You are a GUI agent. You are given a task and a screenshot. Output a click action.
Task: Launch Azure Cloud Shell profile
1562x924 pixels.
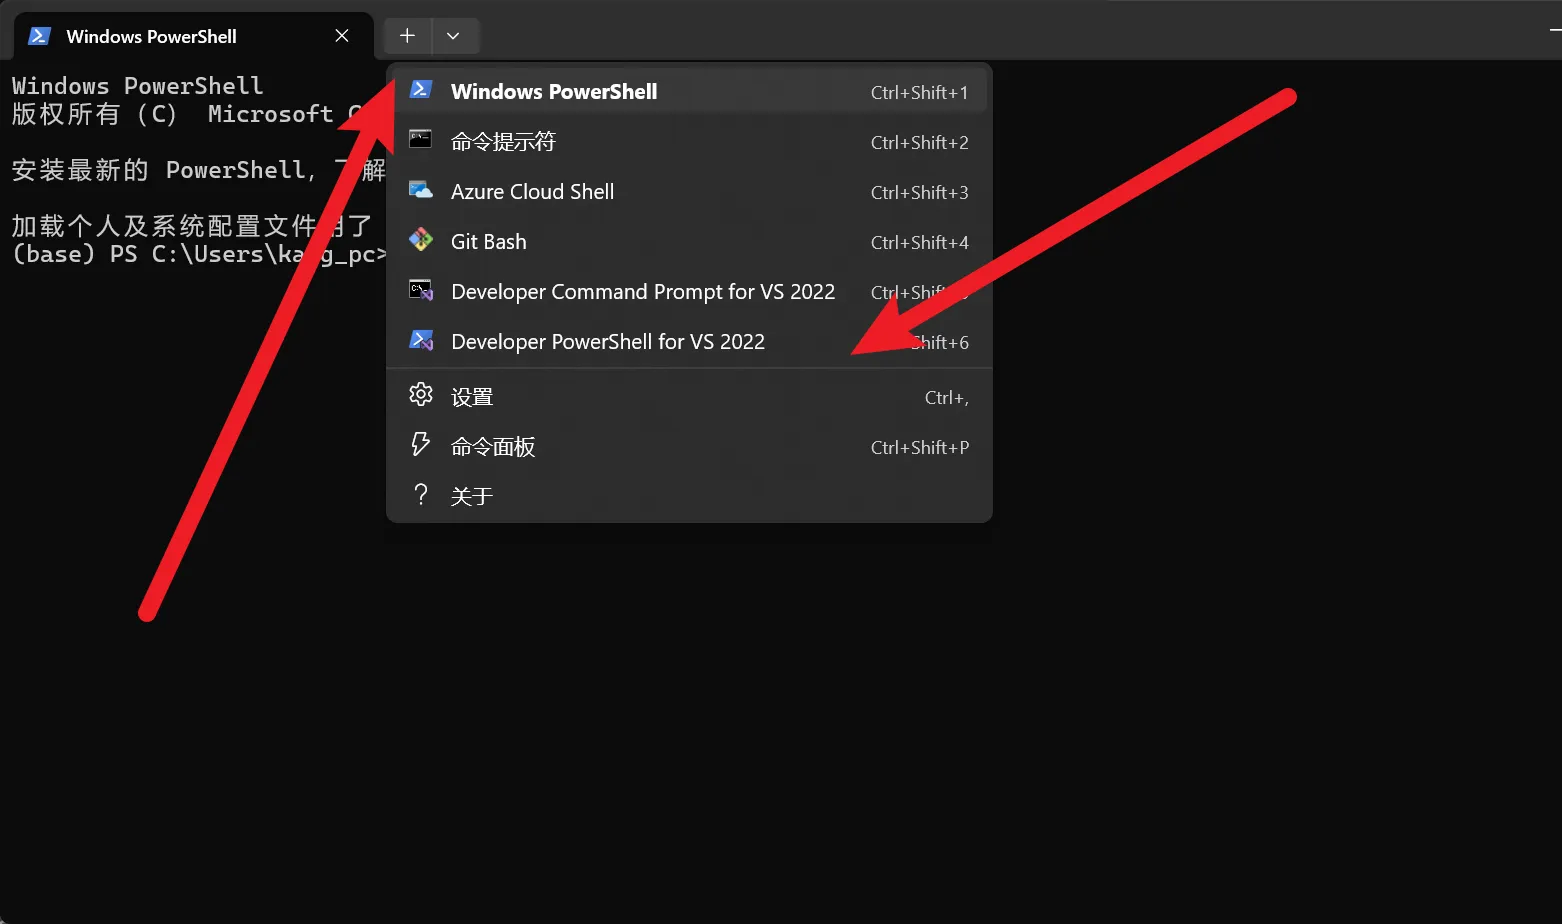(x=689, y=192)
